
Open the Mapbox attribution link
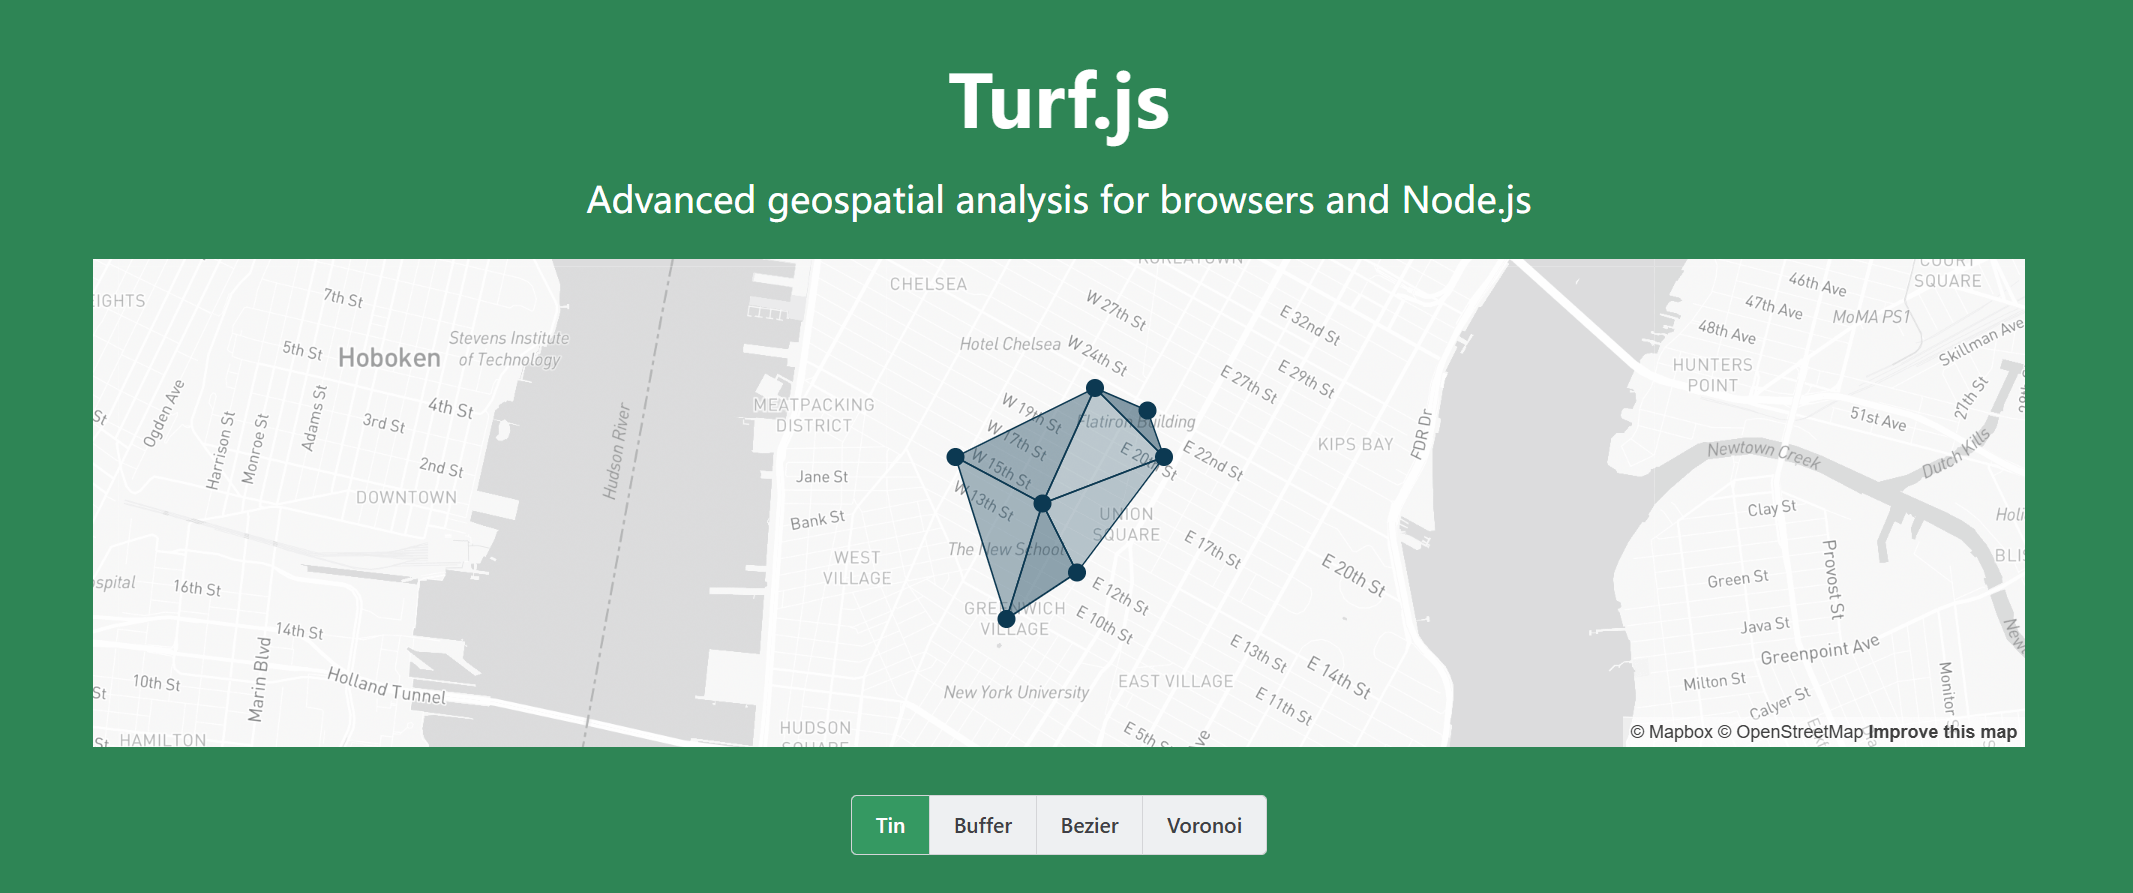click(1671, 732)
